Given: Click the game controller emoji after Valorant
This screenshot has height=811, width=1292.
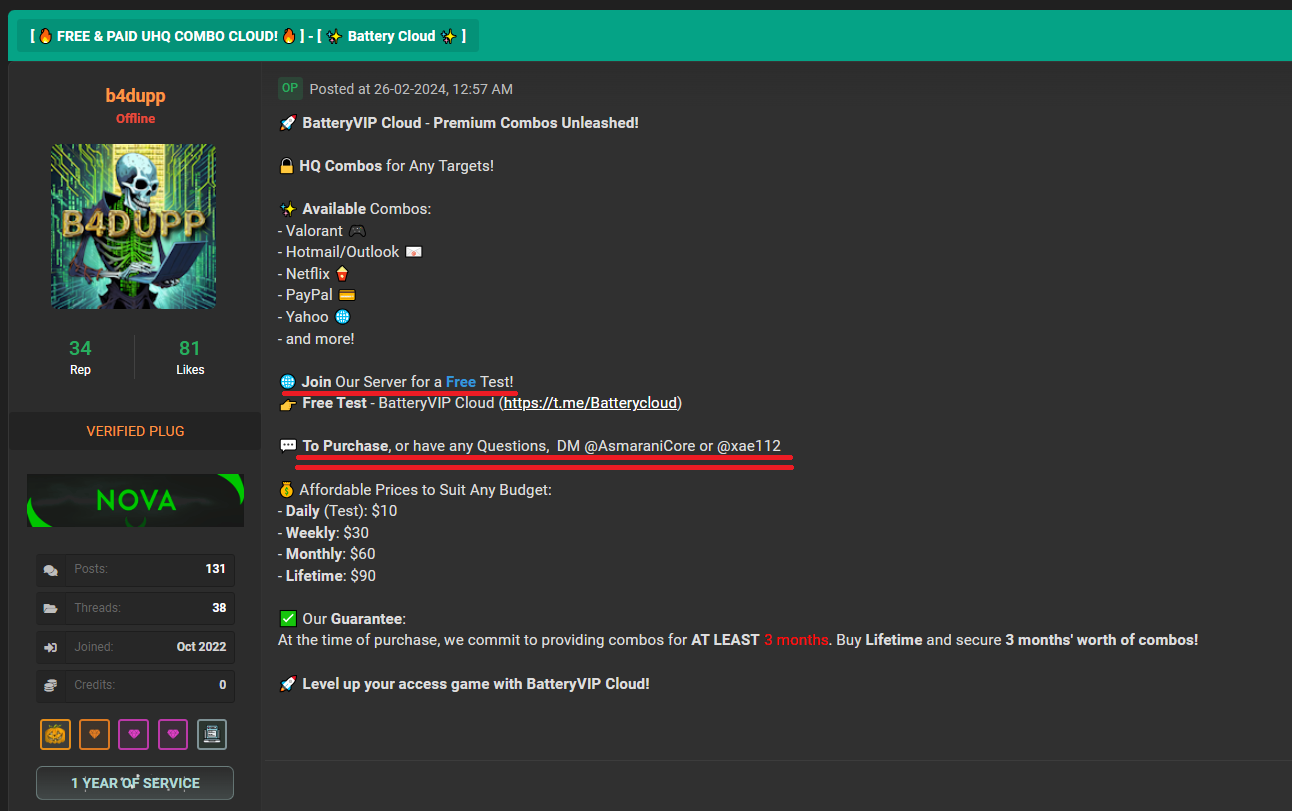Looking at the screenshot, I should [x=357, y=231].
